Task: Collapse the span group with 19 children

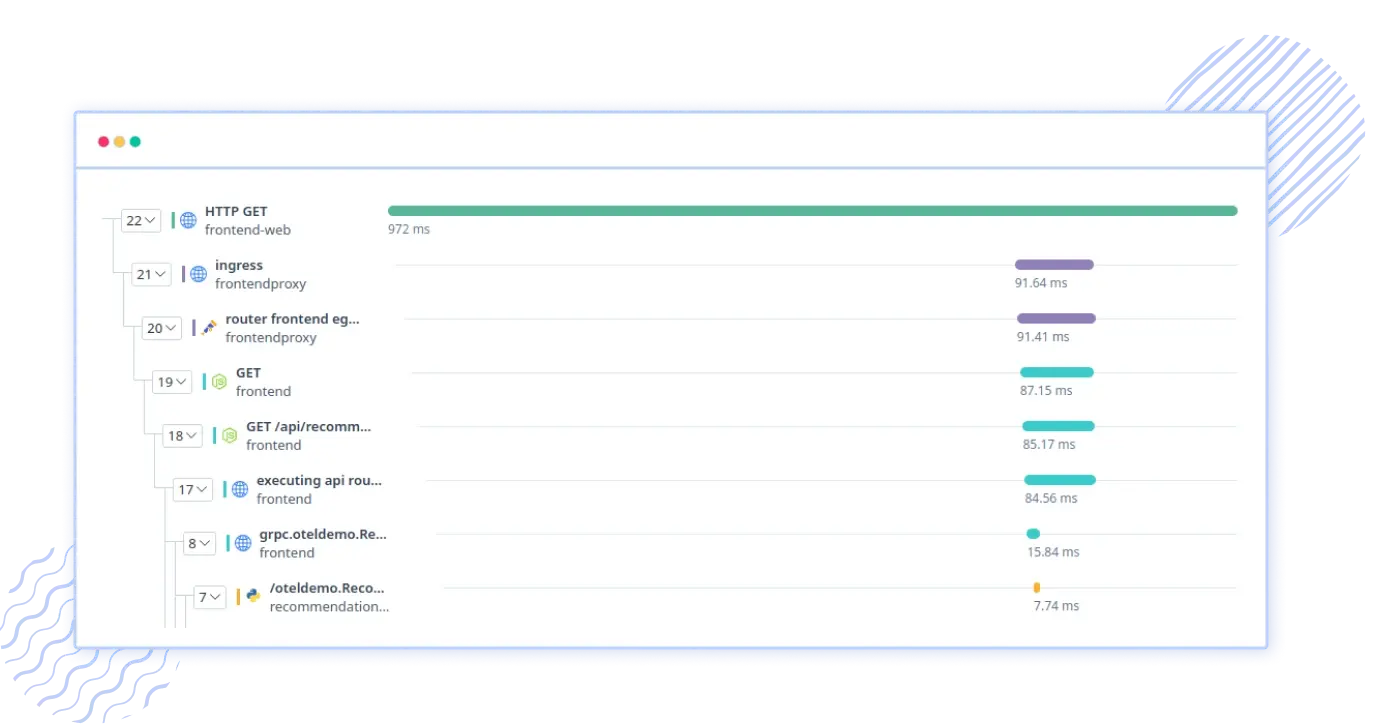Action: [172, 382]
